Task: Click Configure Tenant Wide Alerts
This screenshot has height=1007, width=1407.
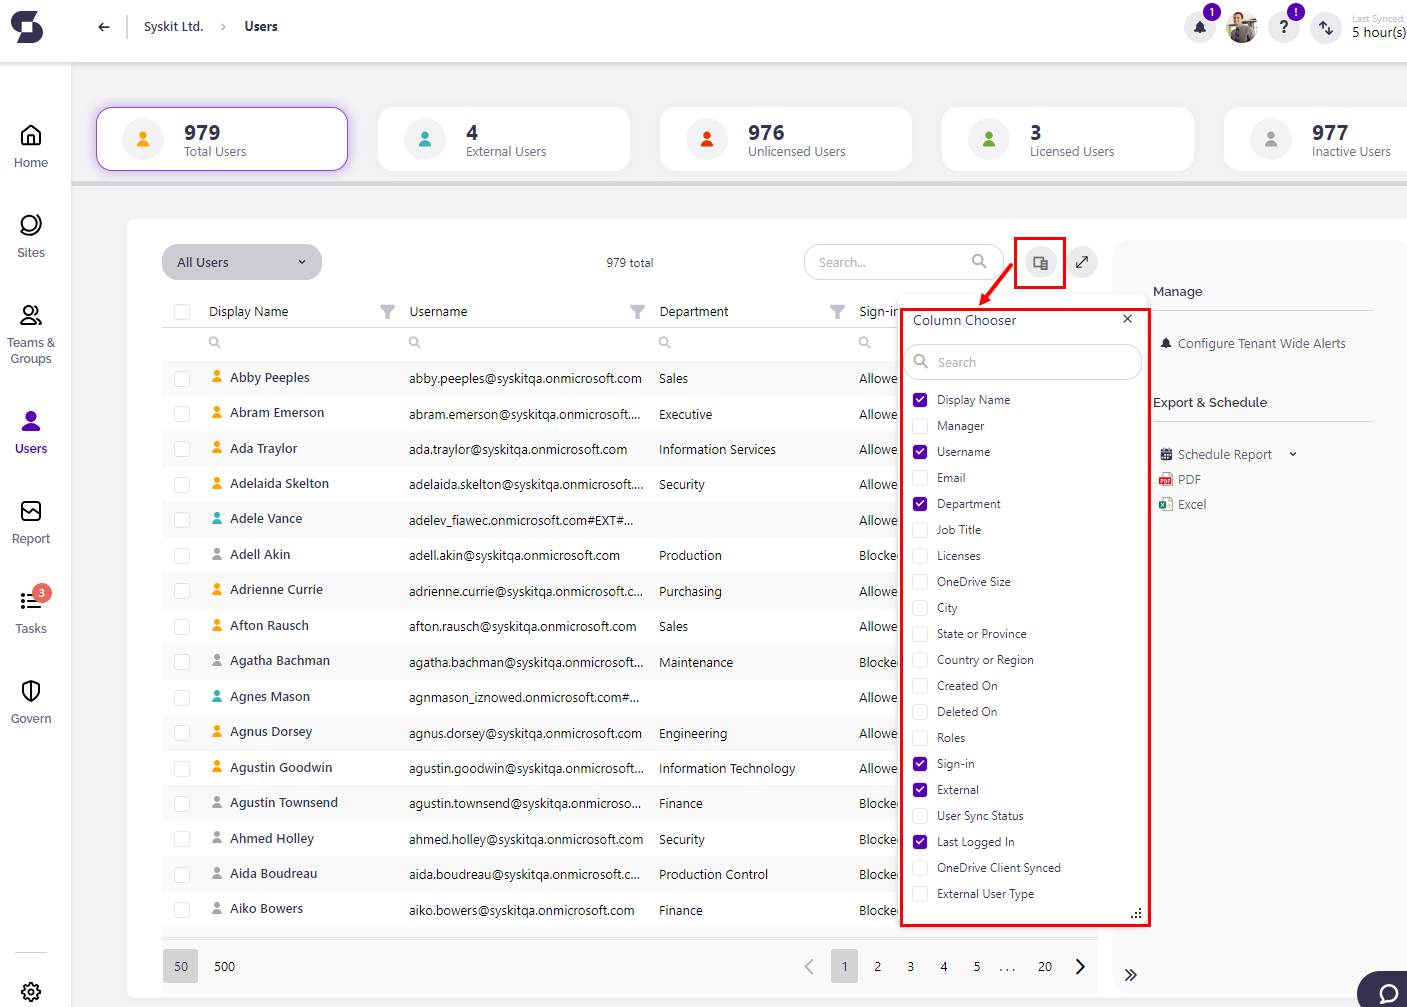Action: 1264,342
